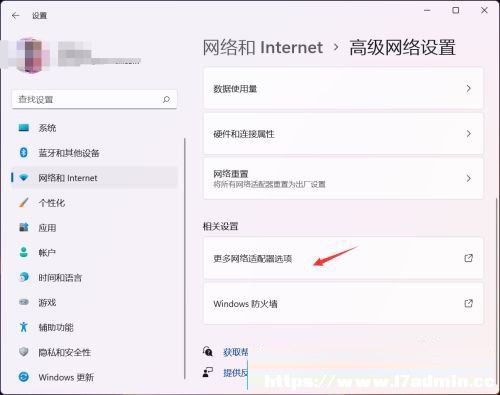Click external link icon for 更多网络适配器选项

click(469, 258)
